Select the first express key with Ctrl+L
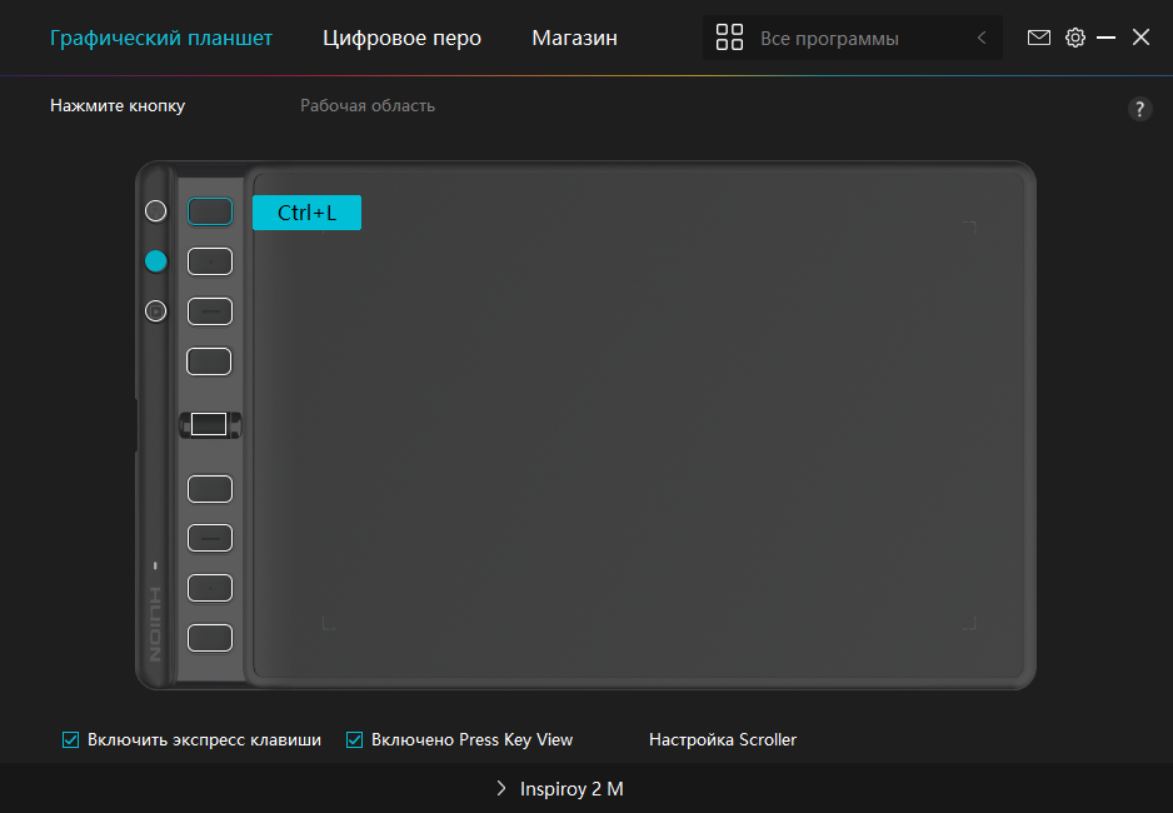Viewport: 1173px width, 813px height. pyautogui.click(x=210, y=212)
